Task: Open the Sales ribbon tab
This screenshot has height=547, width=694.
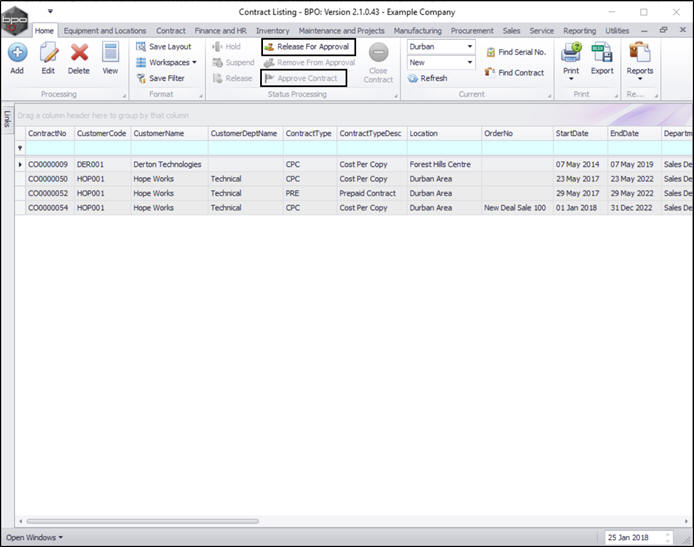Action: click(511, 31)
